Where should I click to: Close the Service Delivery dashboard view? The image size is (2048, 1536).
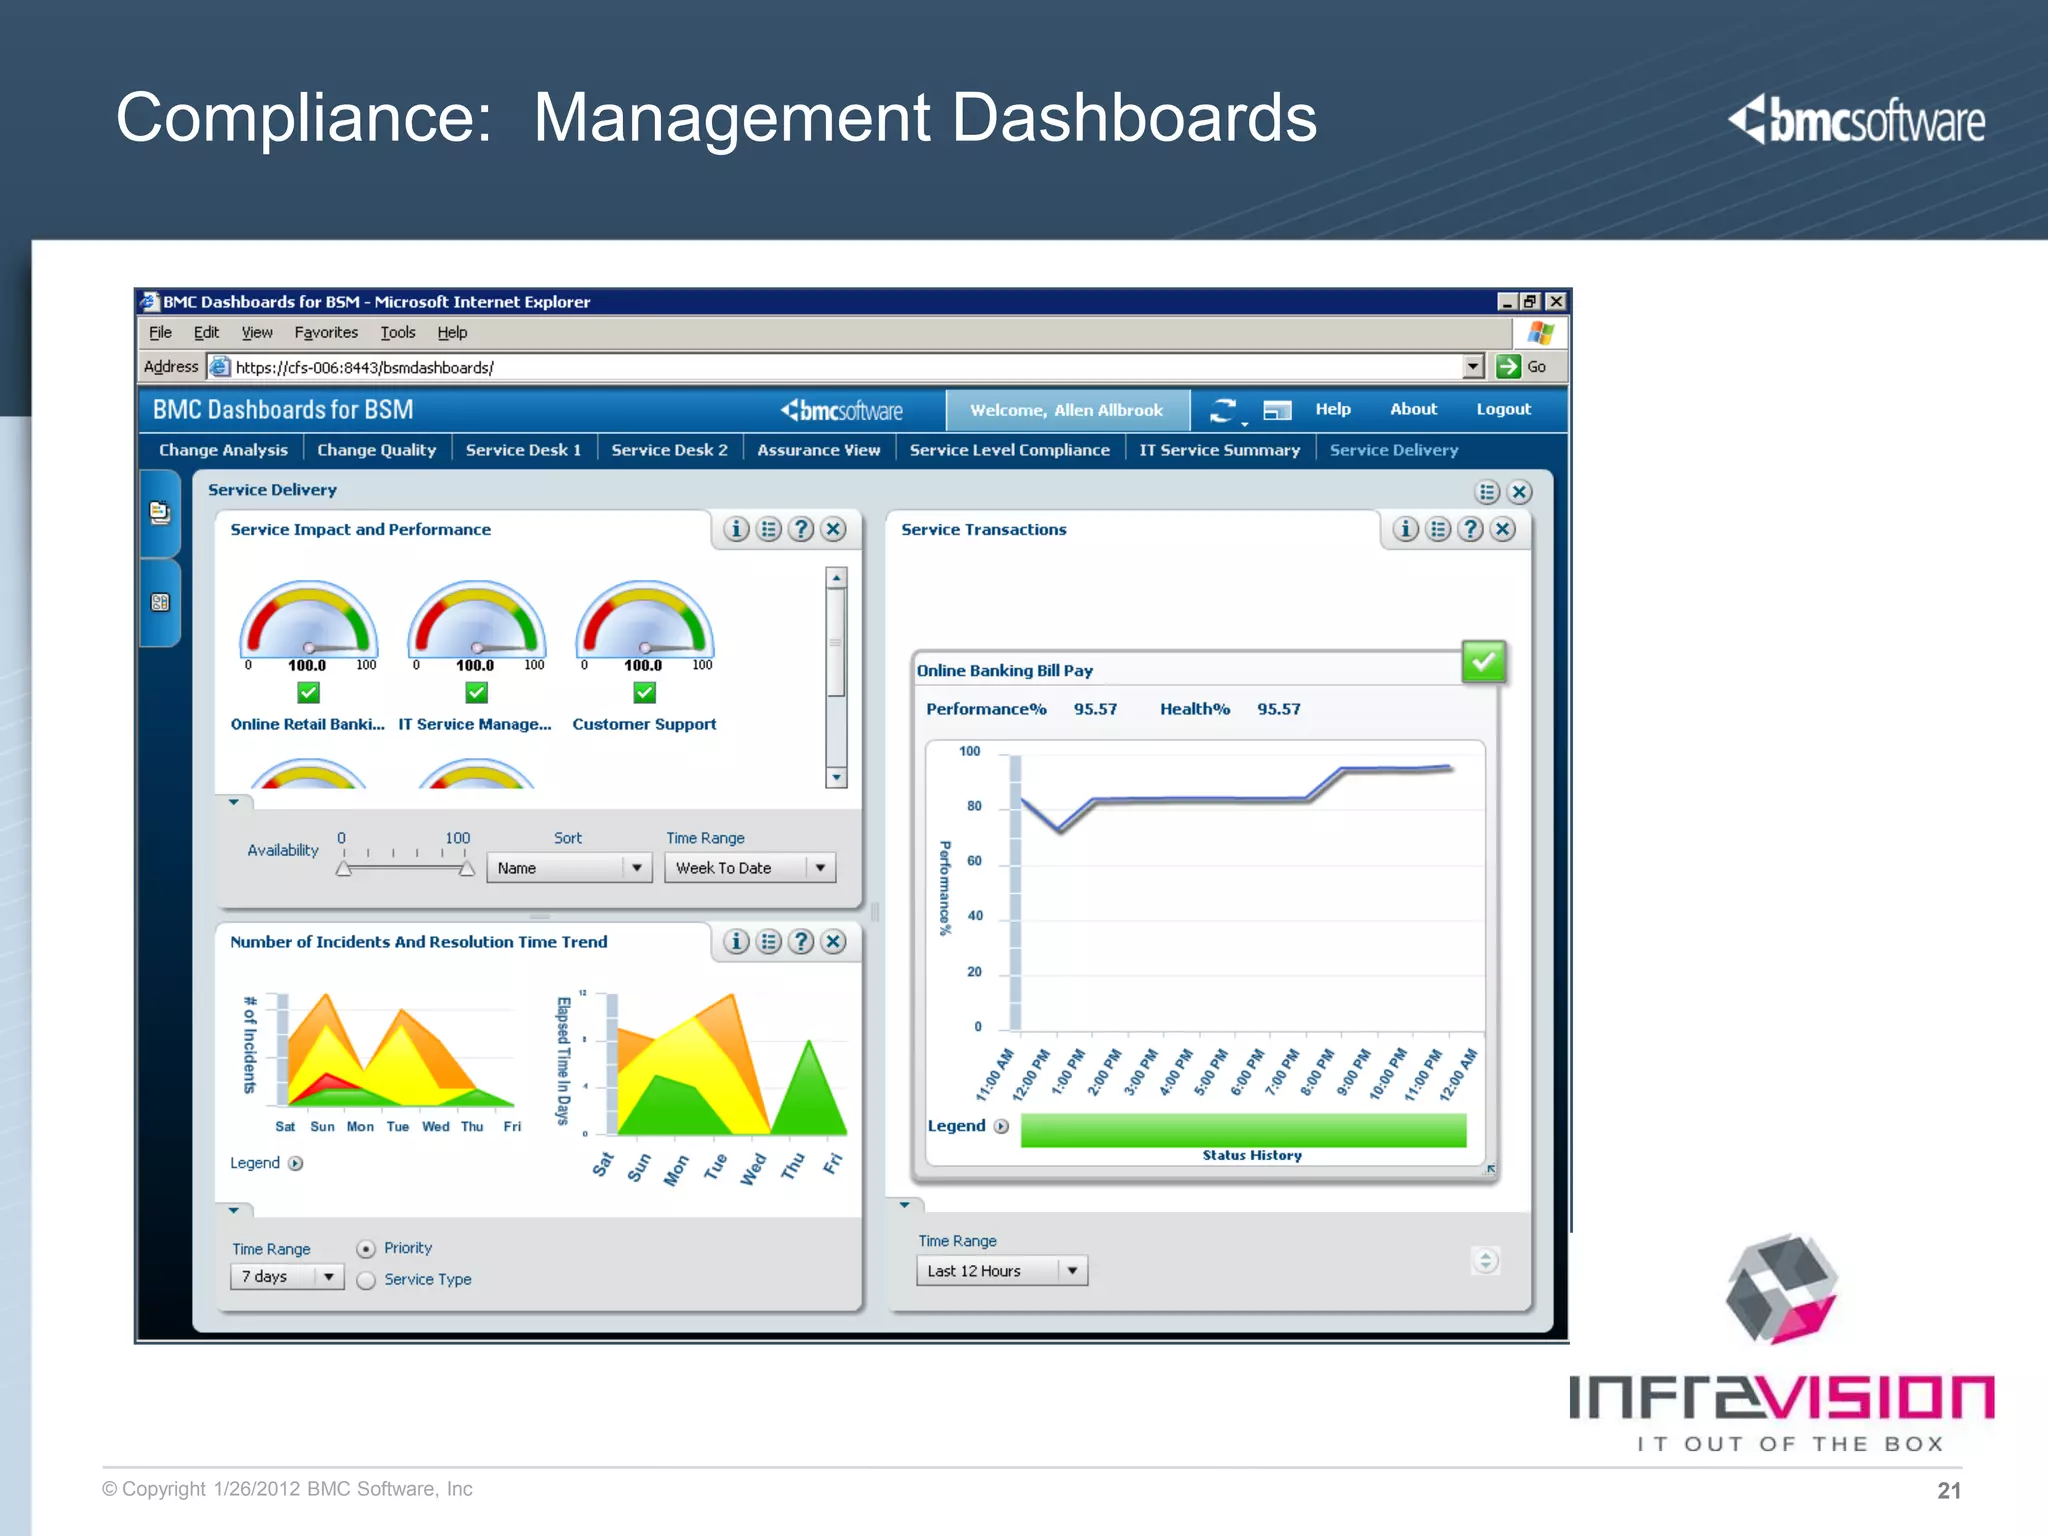click(1520, 492)
